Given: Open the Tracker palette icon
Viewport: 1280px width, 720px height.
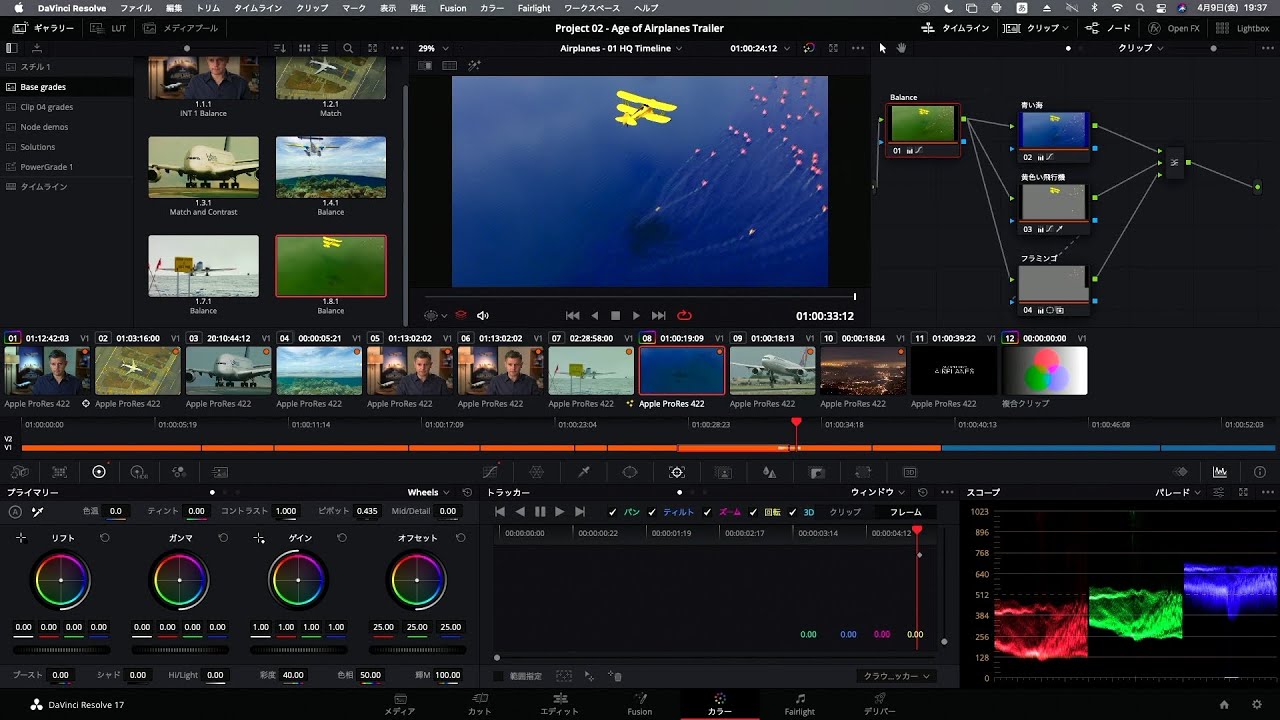Looking at the screenshot, I should (x=677, y=472).
